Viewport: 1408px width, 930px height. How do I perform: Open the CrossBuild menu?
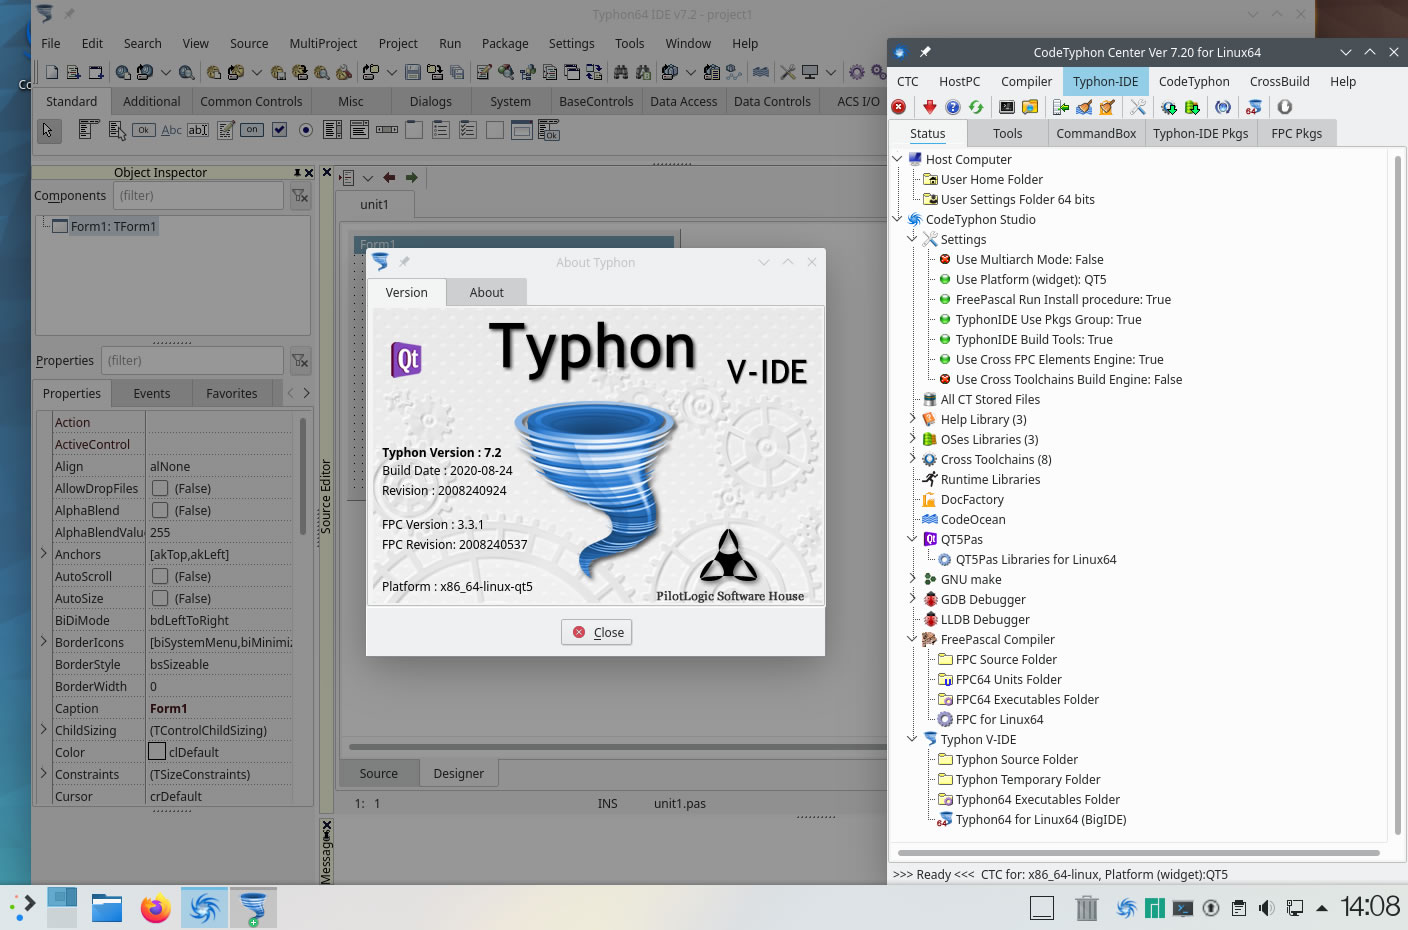[1279, 81]
